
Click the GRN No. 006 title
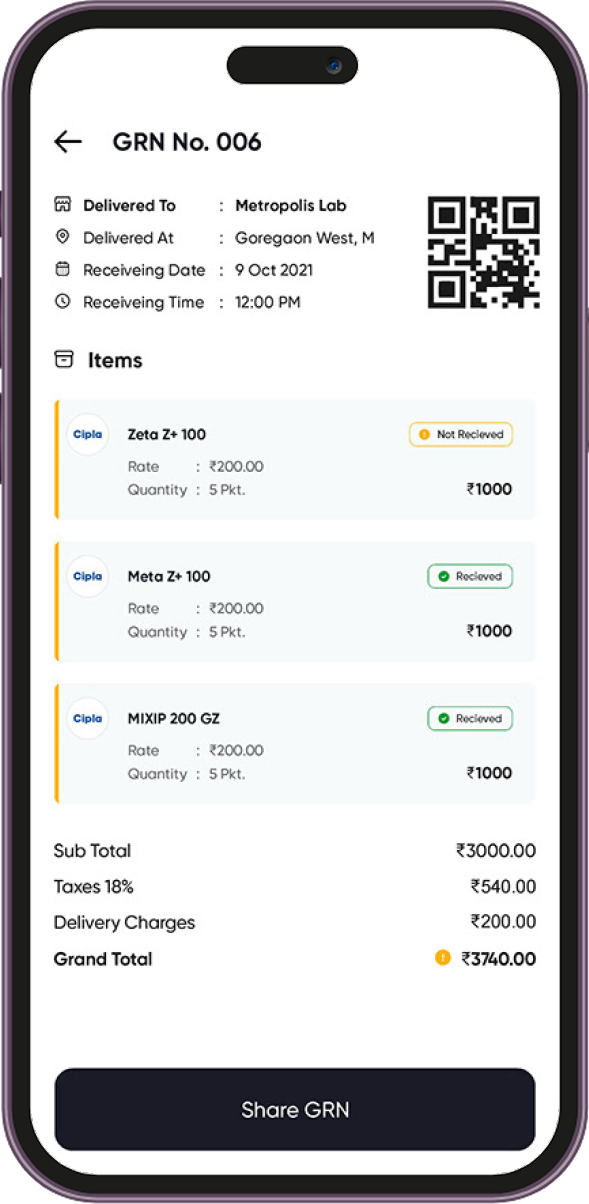point(187,142)
